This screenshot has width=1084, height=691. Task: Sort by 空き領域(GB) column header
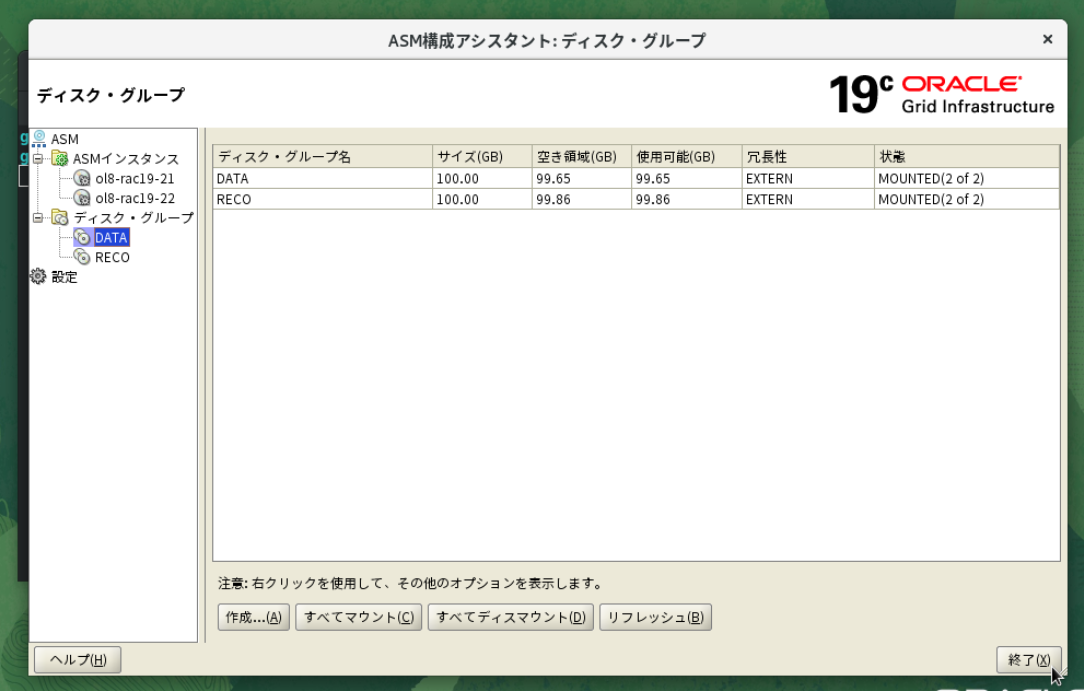click(581, 157)
